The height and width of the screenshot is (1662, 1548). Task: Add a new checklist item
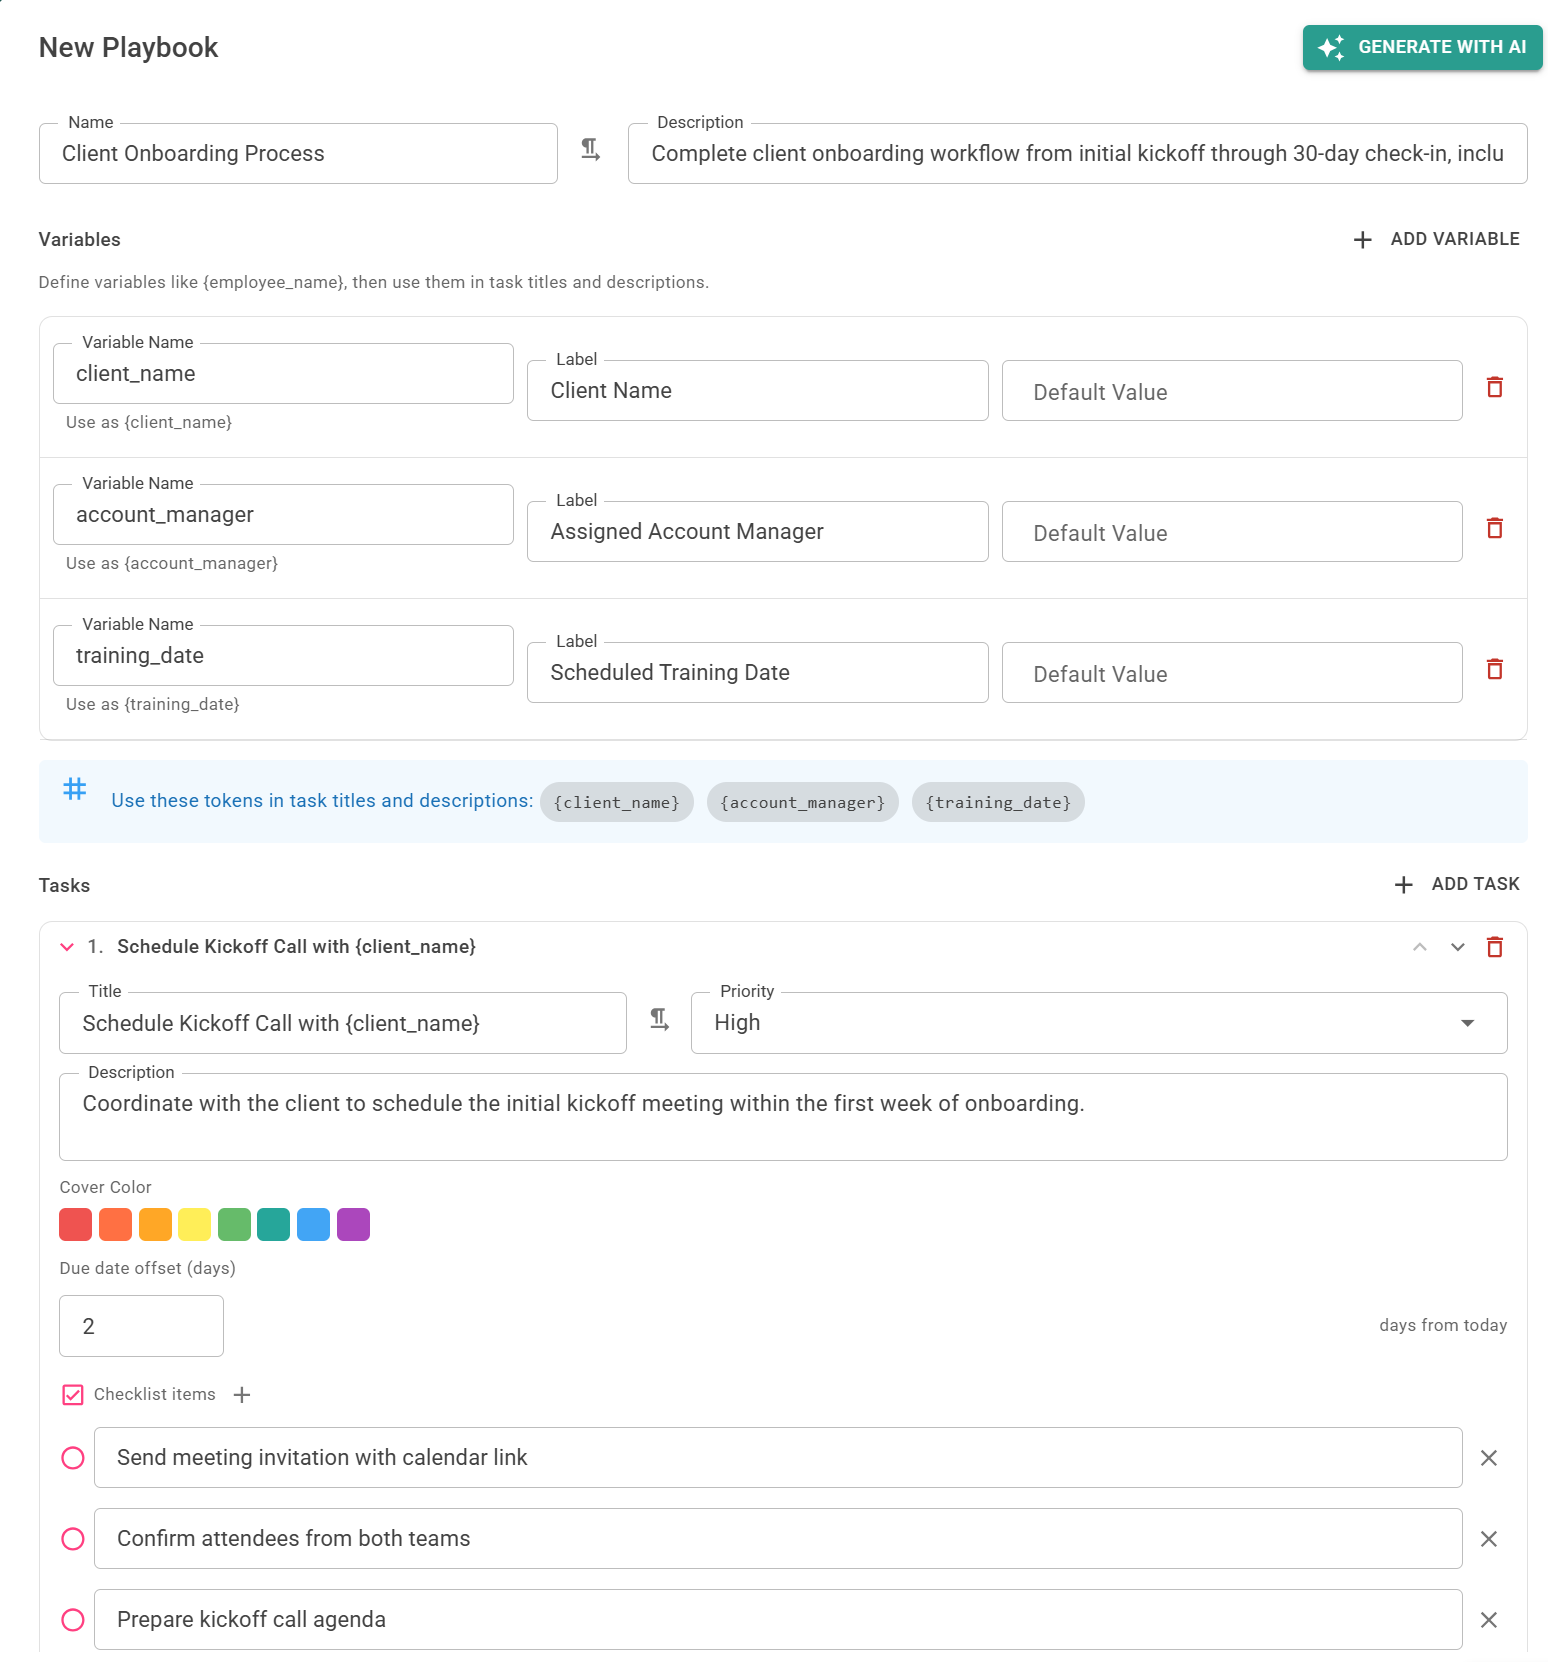(x=242, y=1395)
